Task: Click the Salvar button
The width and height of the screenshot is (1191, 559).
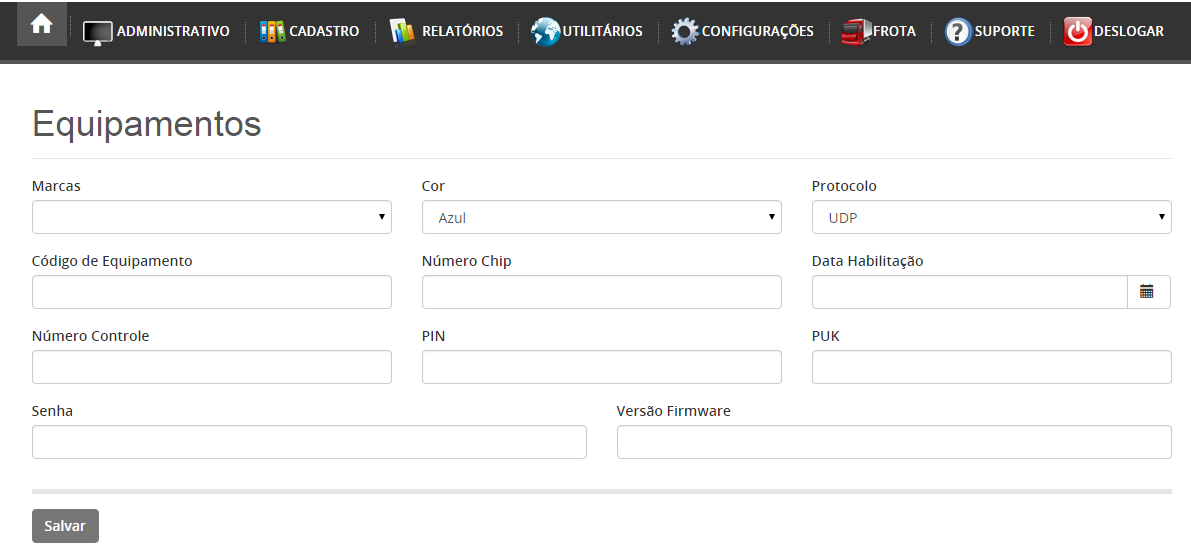Action: pos(65,526)
